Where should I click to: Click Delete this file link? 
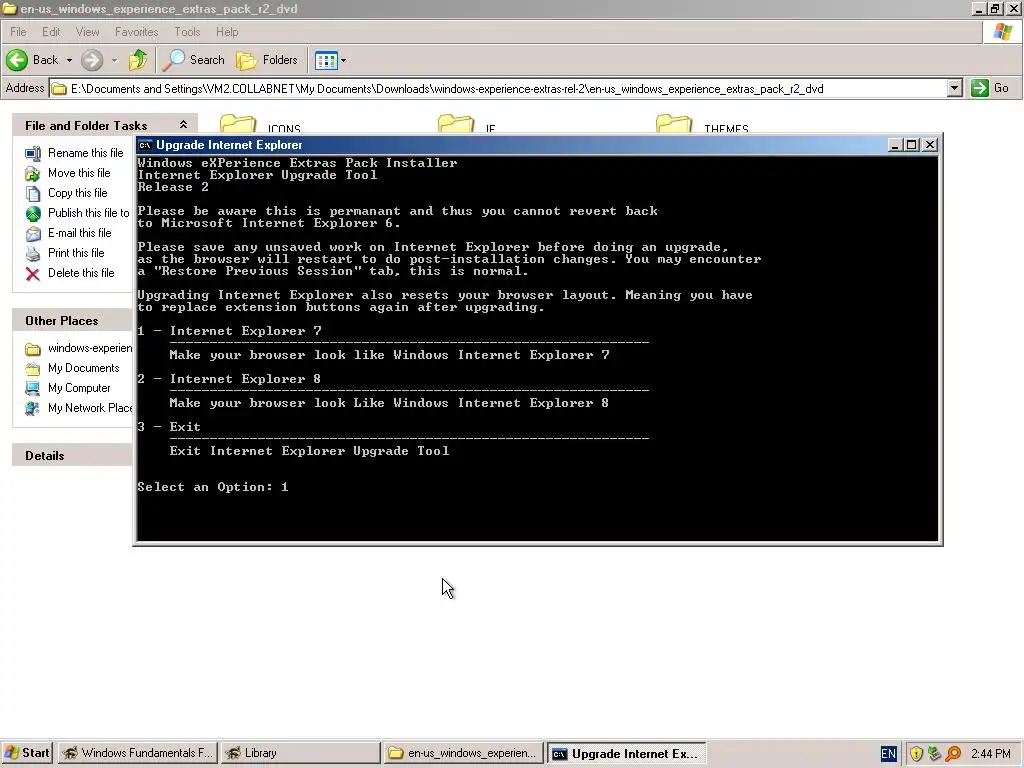pos(81,273)
